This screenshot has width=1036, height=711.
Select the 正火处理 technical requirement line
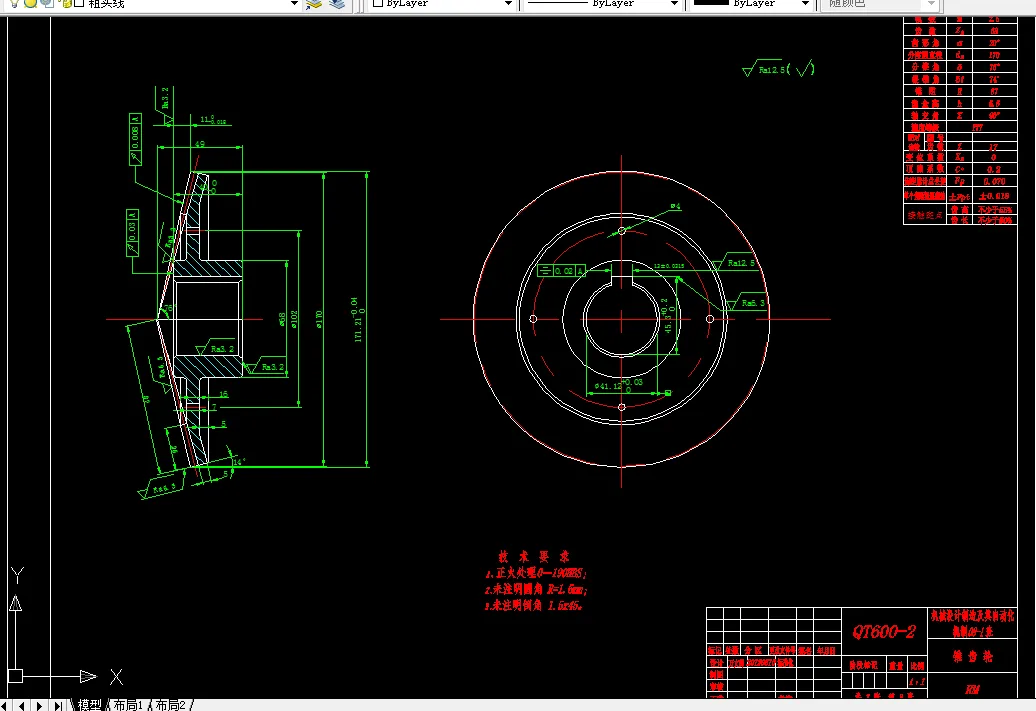click(x=536, y=574)
